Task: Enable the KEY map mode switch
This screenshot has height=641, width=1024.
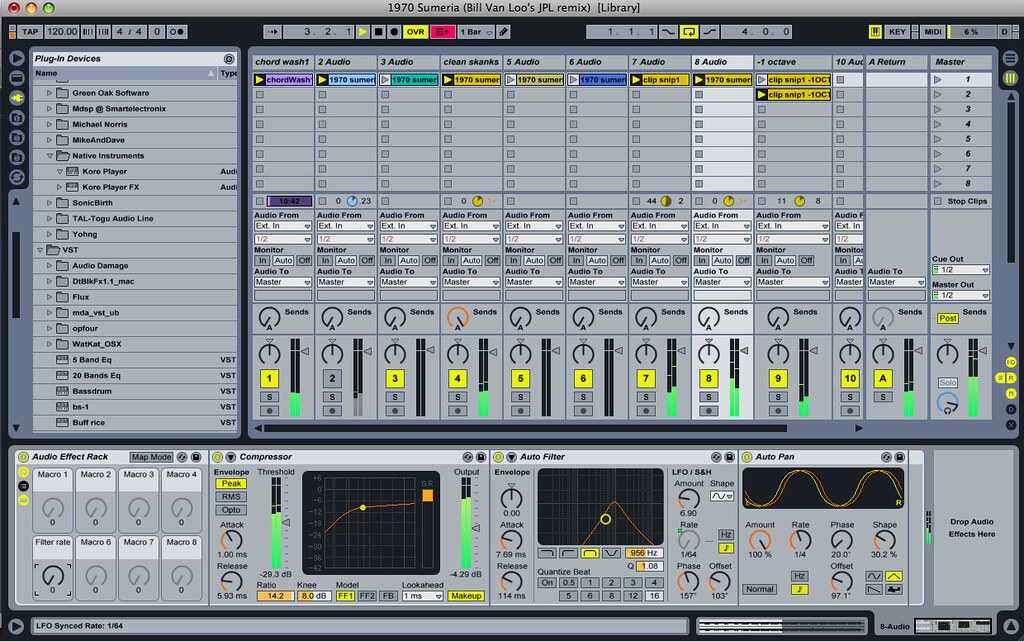Action: [x=897, y=31]
